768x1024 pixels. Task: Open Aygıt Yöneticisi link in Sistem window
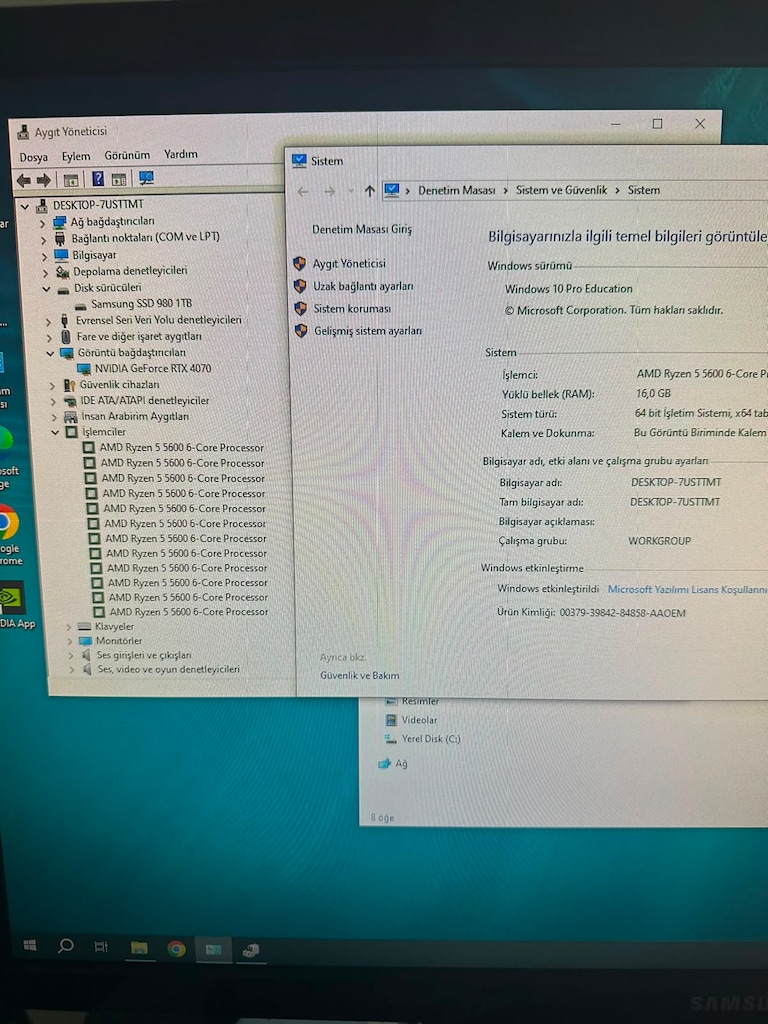click(349, 264)
